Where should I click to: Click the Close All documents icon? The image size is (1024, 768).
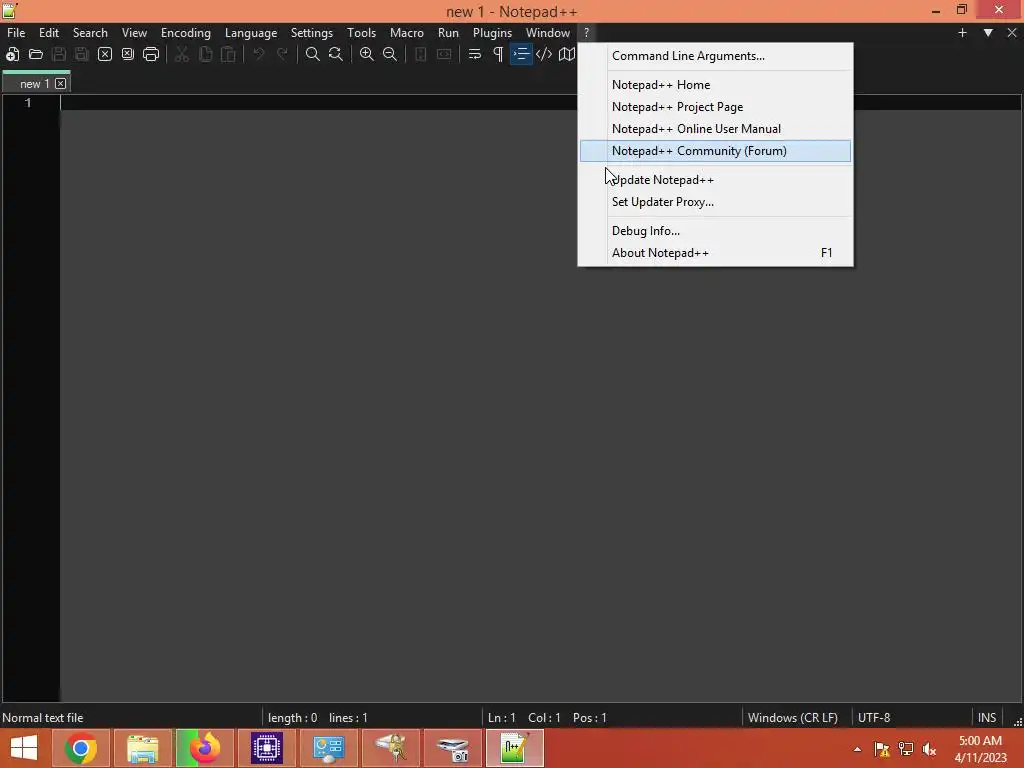pyautogui.click(x=128, y=54)
